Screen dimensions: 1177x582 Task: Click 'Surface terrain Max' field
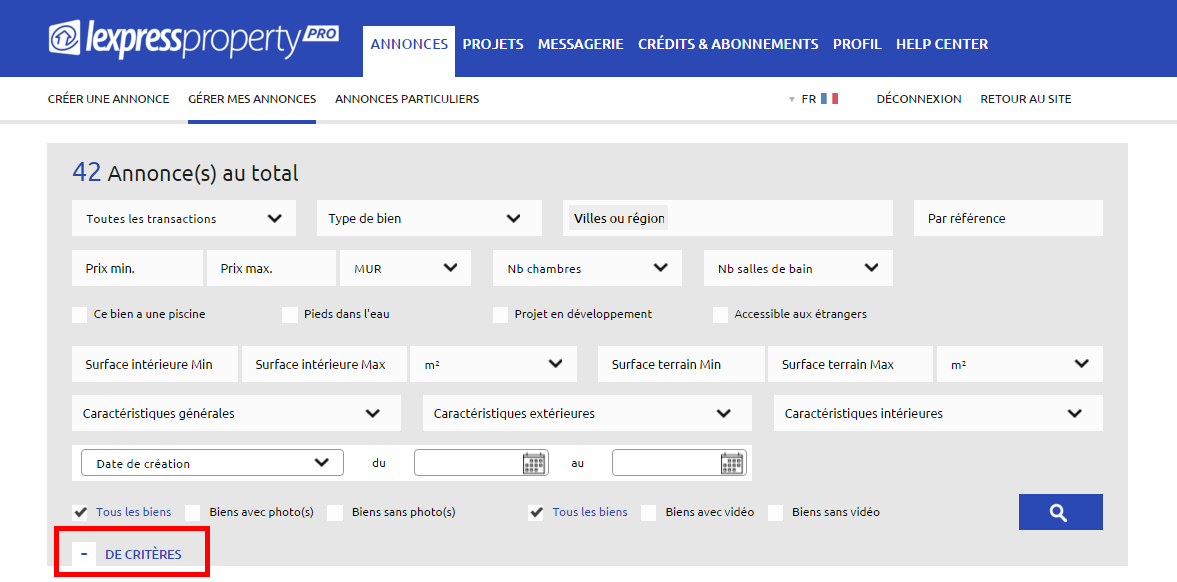850,364
